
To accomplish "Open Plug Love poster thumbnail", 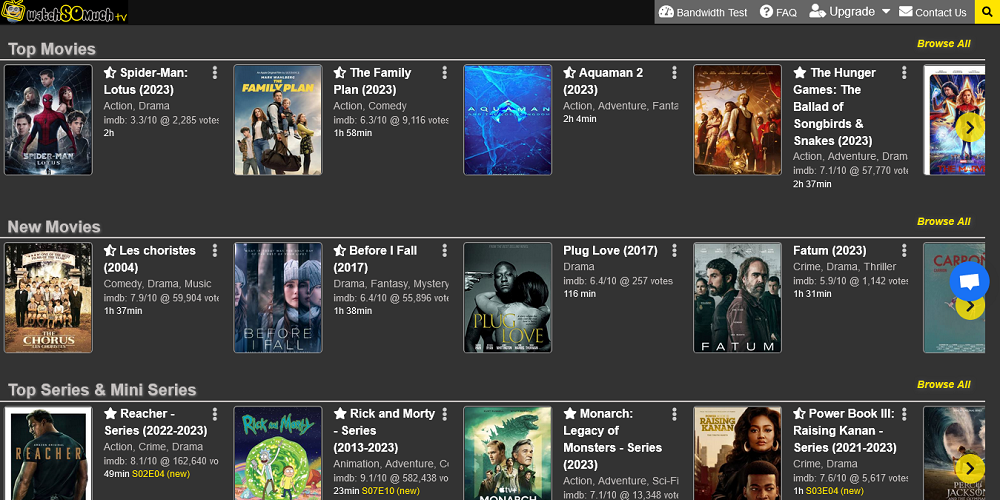I will click(x=508, y=297).
